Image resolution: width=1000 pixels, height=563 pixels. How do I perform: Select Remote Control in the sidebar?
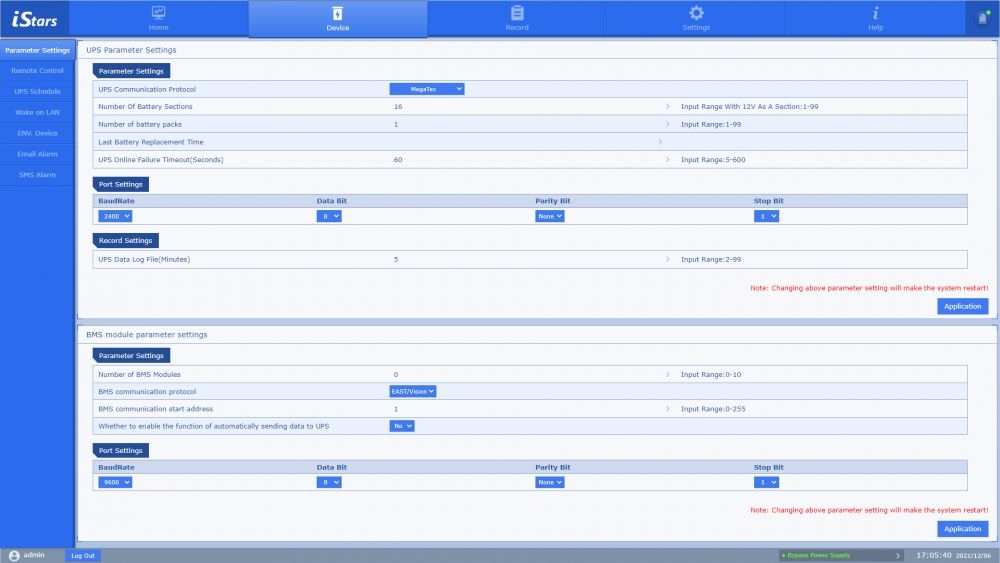tap(37, 71)
